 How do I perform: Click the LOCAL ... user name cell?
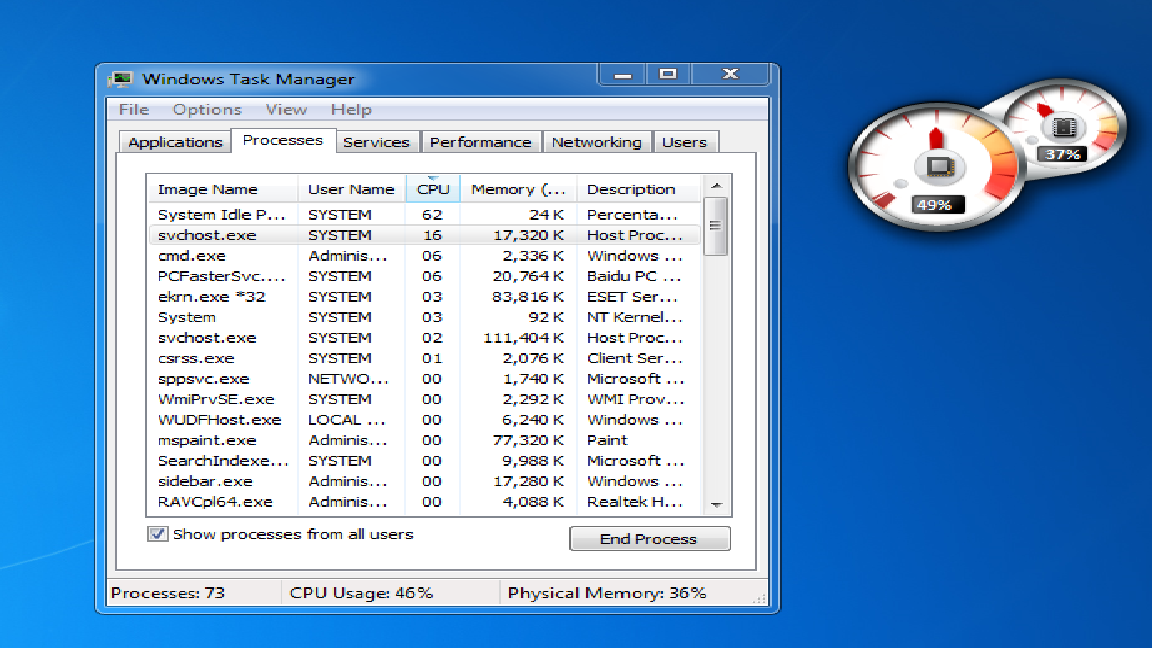click(x=347, y=420)
